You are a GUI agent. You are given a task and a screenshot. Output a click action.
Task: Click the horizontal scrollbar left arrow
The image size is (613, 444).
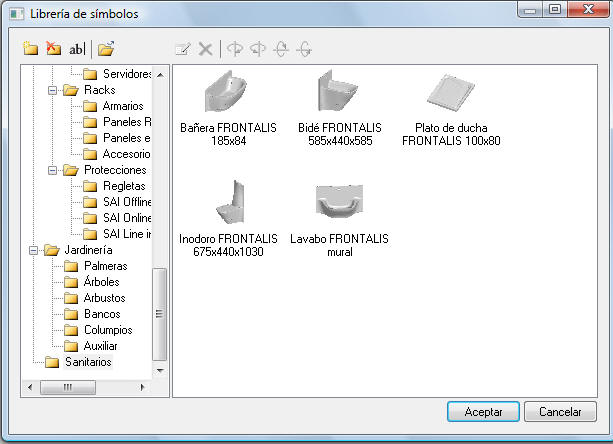[30, 387]
